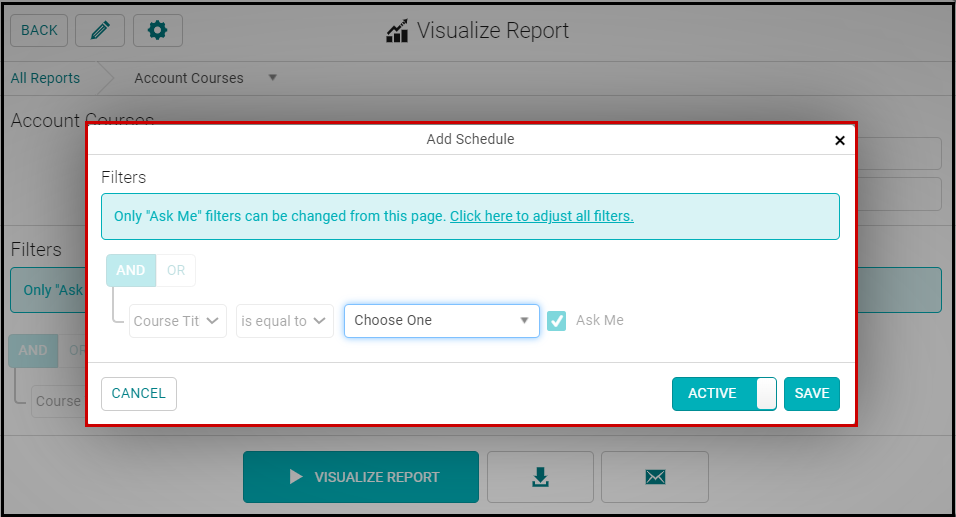Screen dimensions: 956x517
Task: Click 'Click here to adjust all filters' link
Action: click(542, 216)
